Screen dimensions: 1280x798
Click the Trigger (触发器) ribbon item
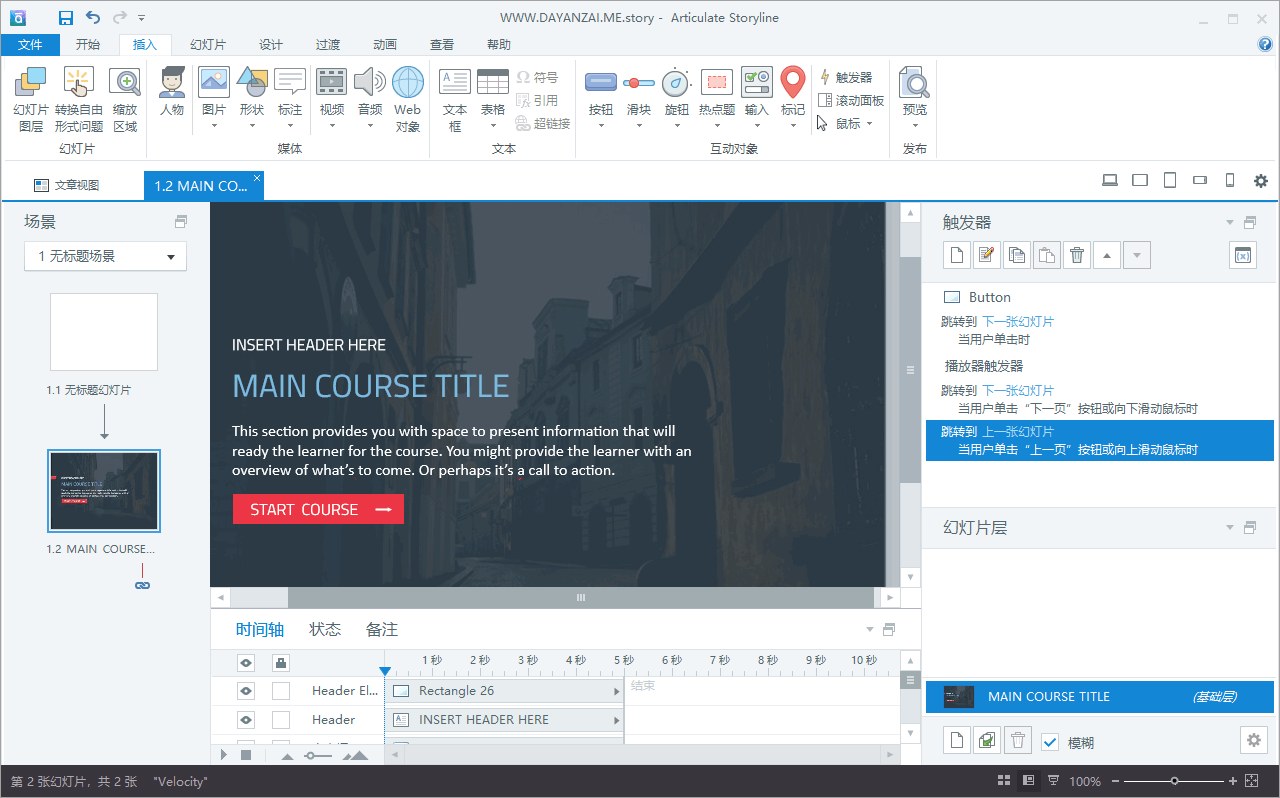(x=846, y=77)
